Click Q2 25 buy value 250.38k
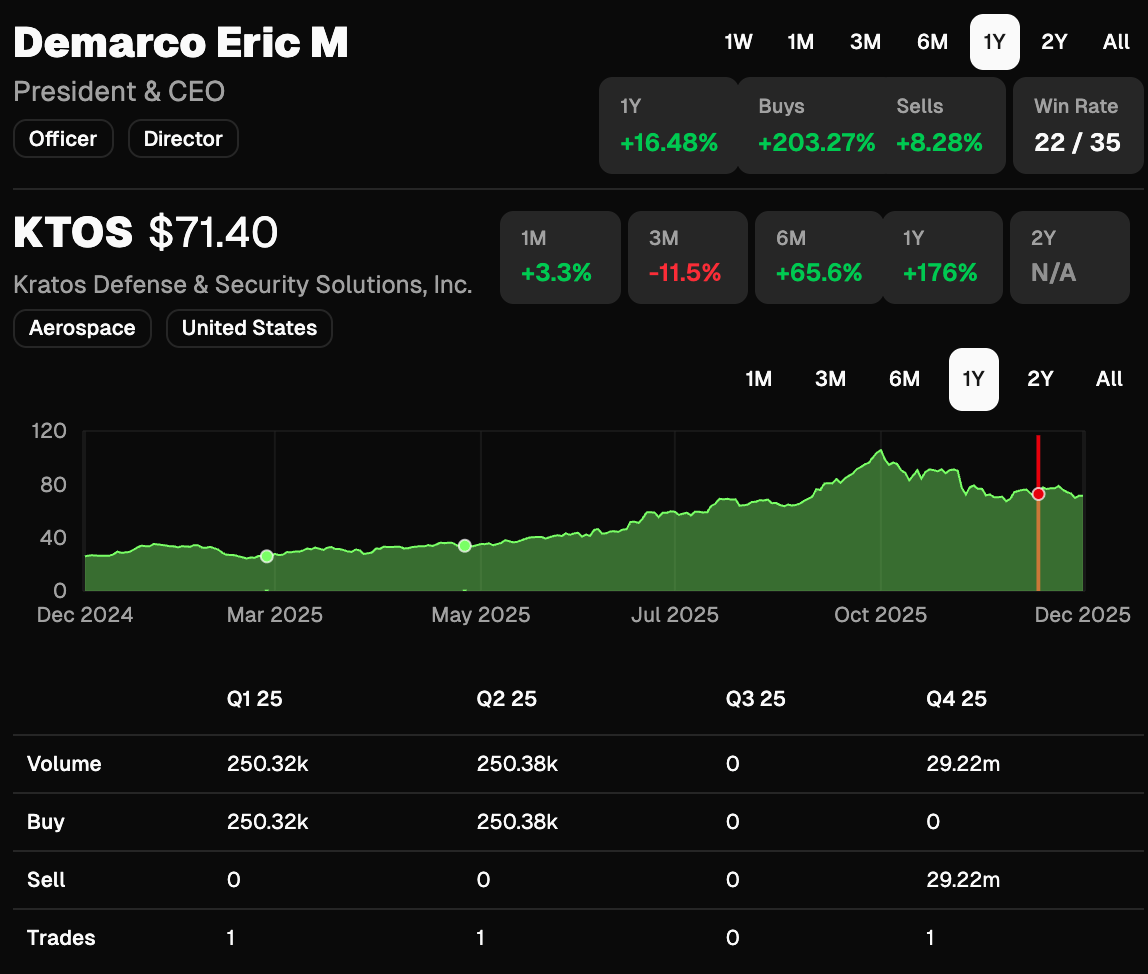1148x974 pixels. pos(517,822)
